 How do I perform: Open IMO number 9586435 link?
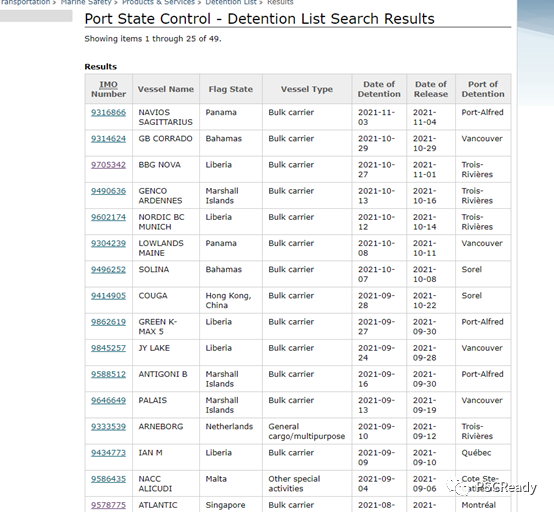coord(108,479)
